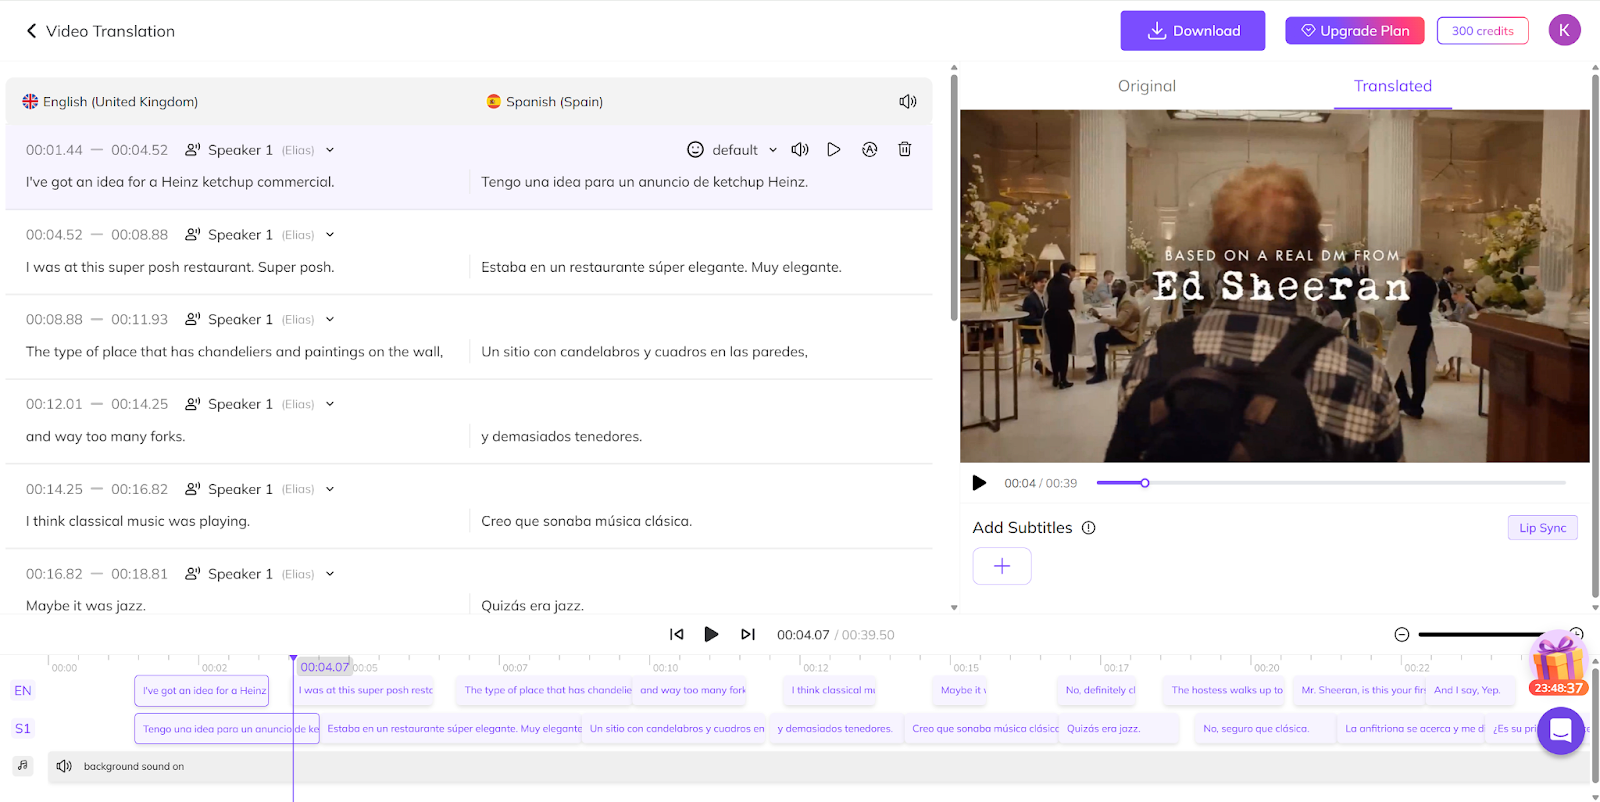The image size is (1600, 802).
Task: Toggle the background sound on/off
Action: tap(65, 766)
